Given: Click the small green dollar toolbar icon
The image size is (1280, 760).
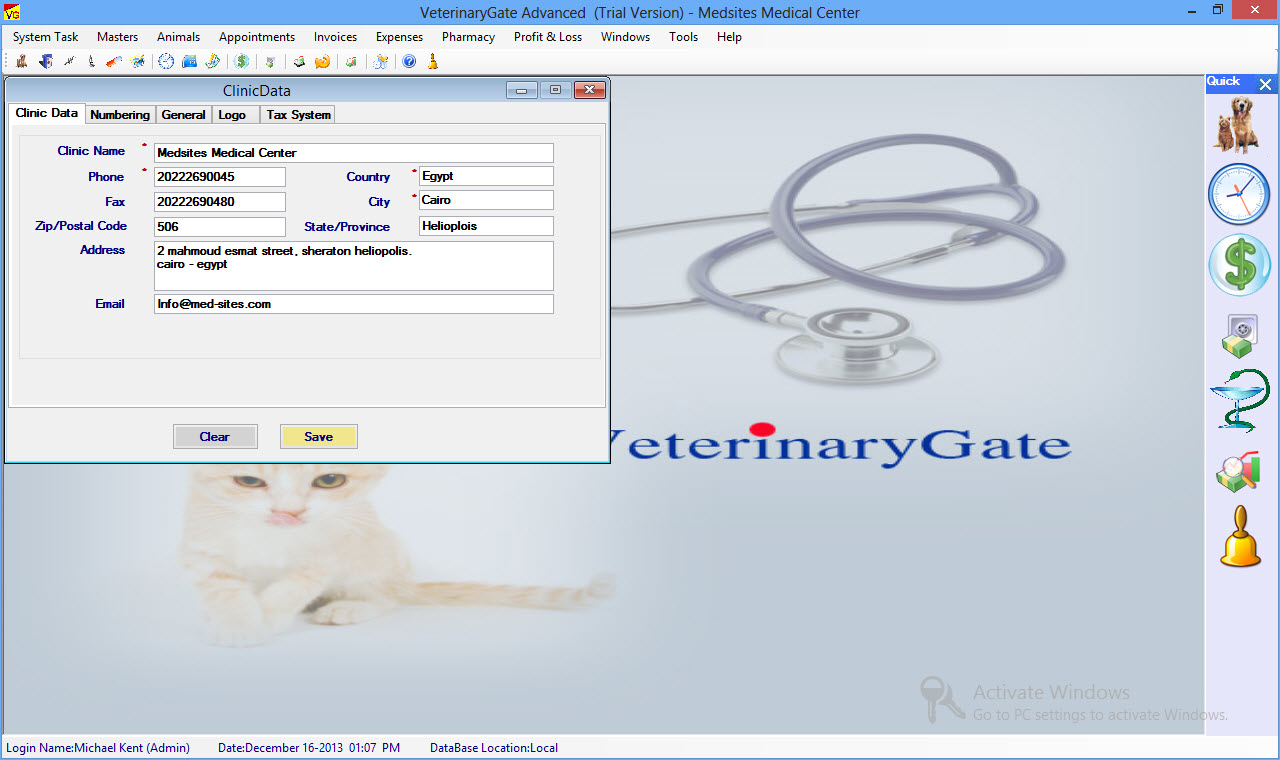Looking at the screenshot, I should (x=242, y=62).
